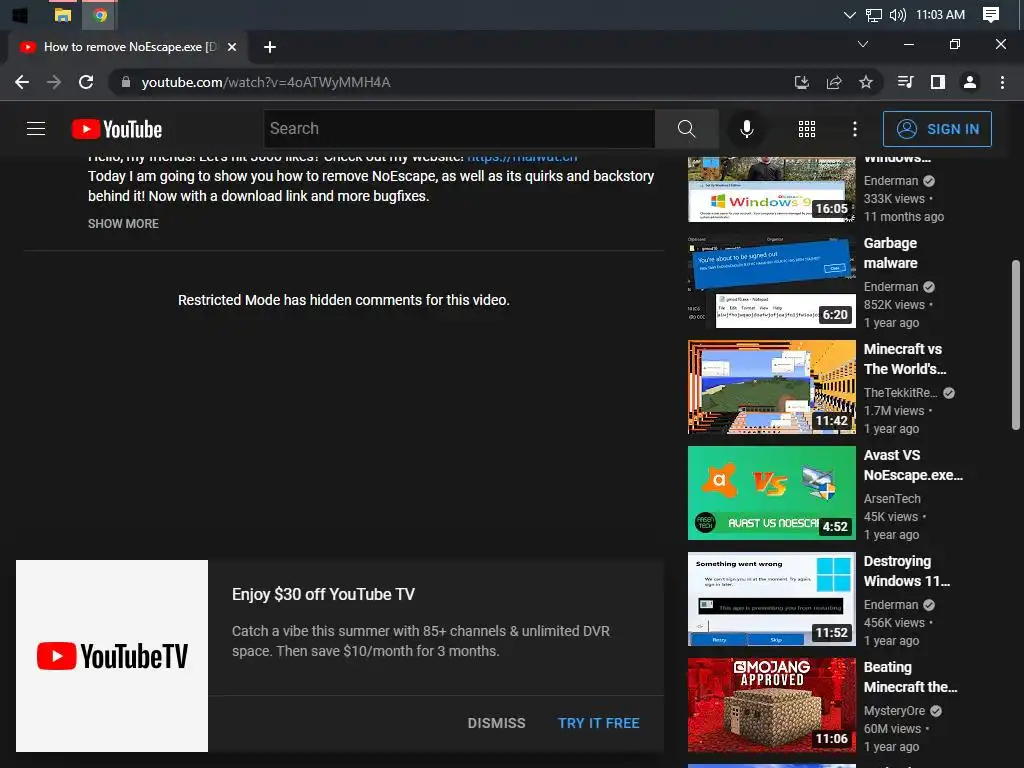Image resolution: width=1024 pixels, height=768 pixels.
Task: Click Restricted Mode hidden comments message
Action: tap(344, 300)
